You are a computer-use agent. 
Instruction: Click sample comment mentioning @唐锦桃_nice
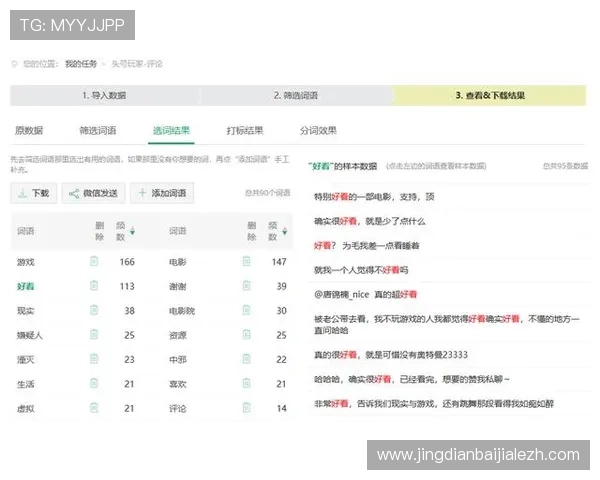pos(365,294)
